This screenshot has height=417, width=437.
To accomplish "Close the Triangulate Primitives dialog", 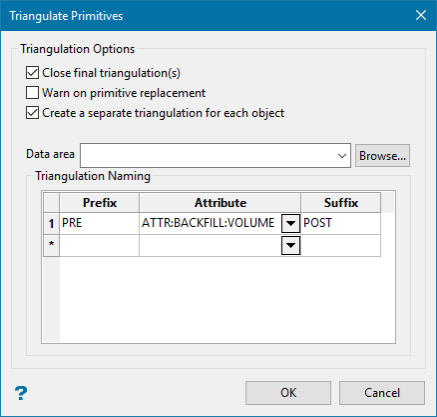I will coord(421,15).
